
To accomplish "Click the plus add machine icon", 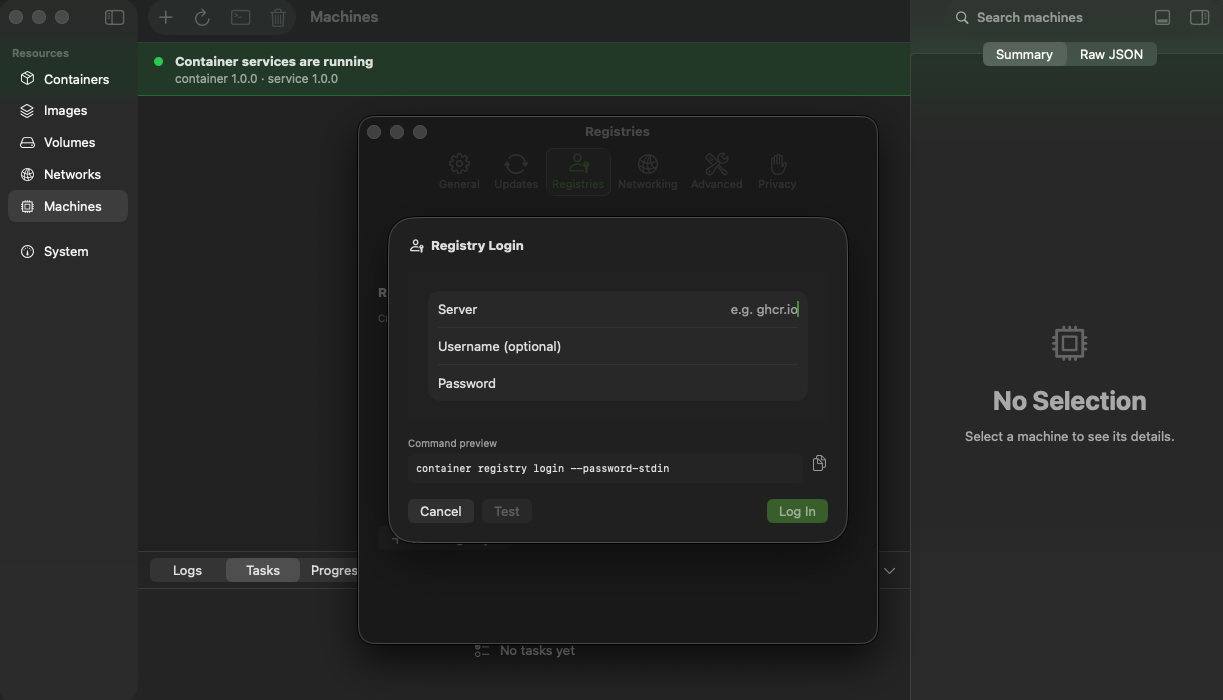I will point(166,17).
